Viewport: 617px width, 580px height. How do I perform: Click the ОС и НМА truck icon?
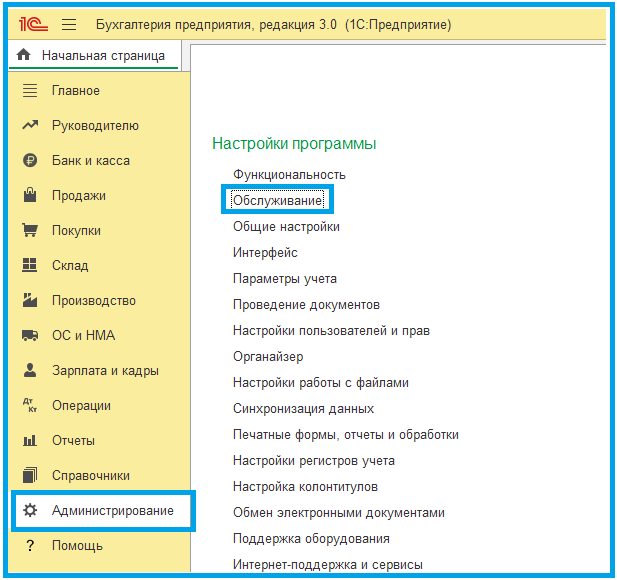(x=30, y=335)
